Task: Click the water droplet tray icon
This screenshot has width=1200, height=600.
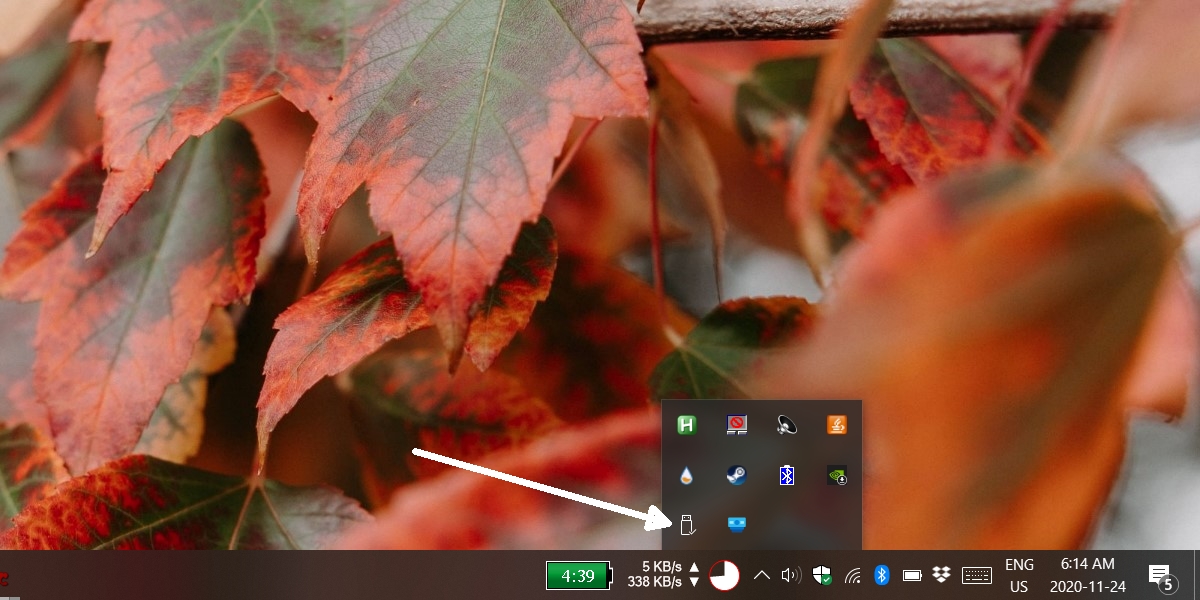Action: (x=687, y=476)
